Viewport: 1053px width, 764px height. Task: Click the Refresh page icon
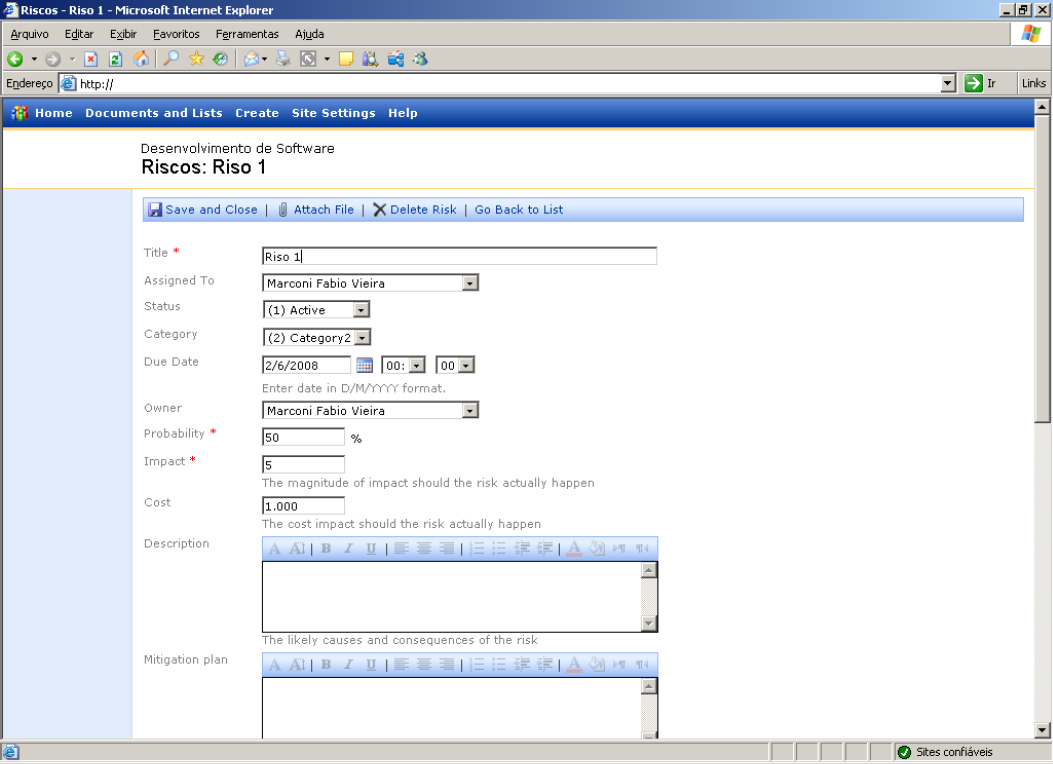click(115, 59)
